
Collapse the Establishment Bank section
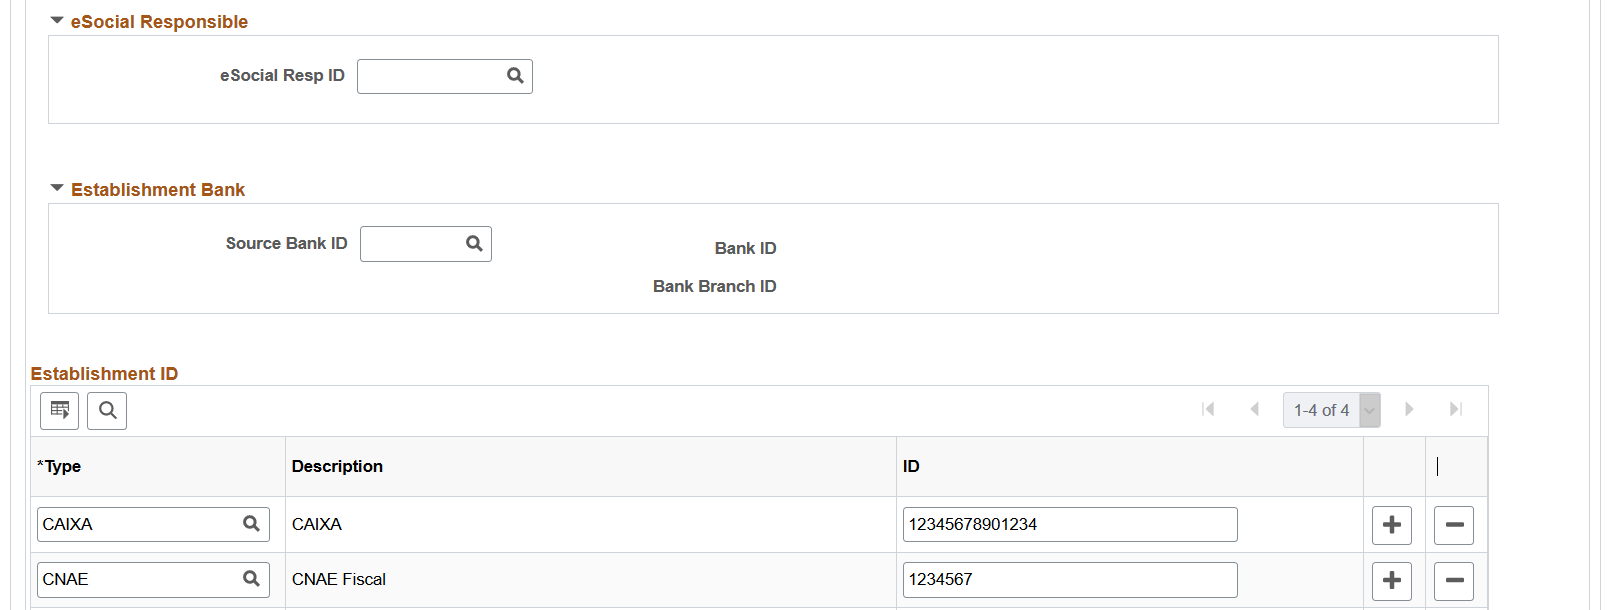point(57,189)
